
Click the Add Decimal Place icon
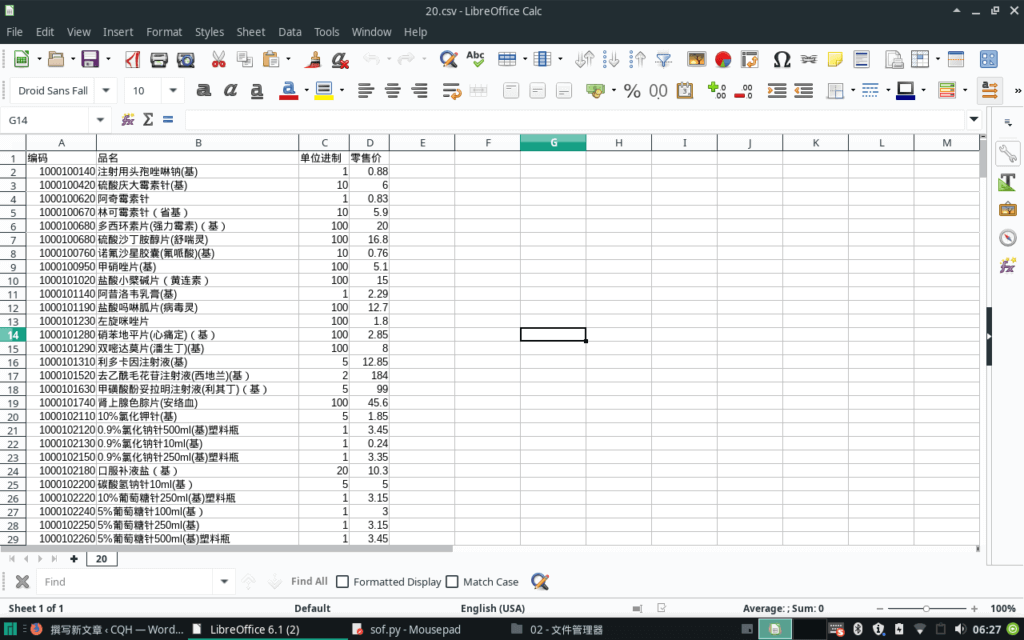[x=716, y=90]
